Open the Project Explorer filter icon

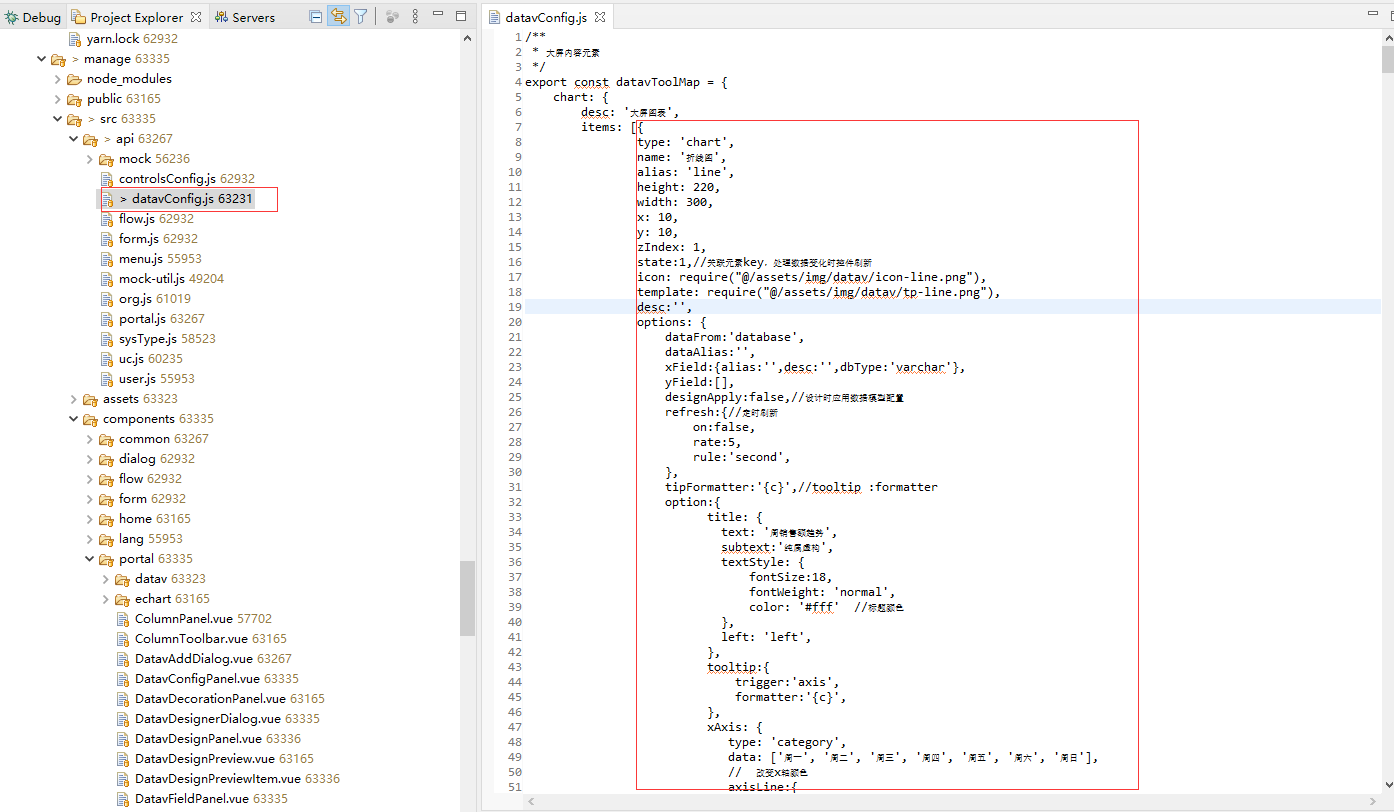click(361, 17)
